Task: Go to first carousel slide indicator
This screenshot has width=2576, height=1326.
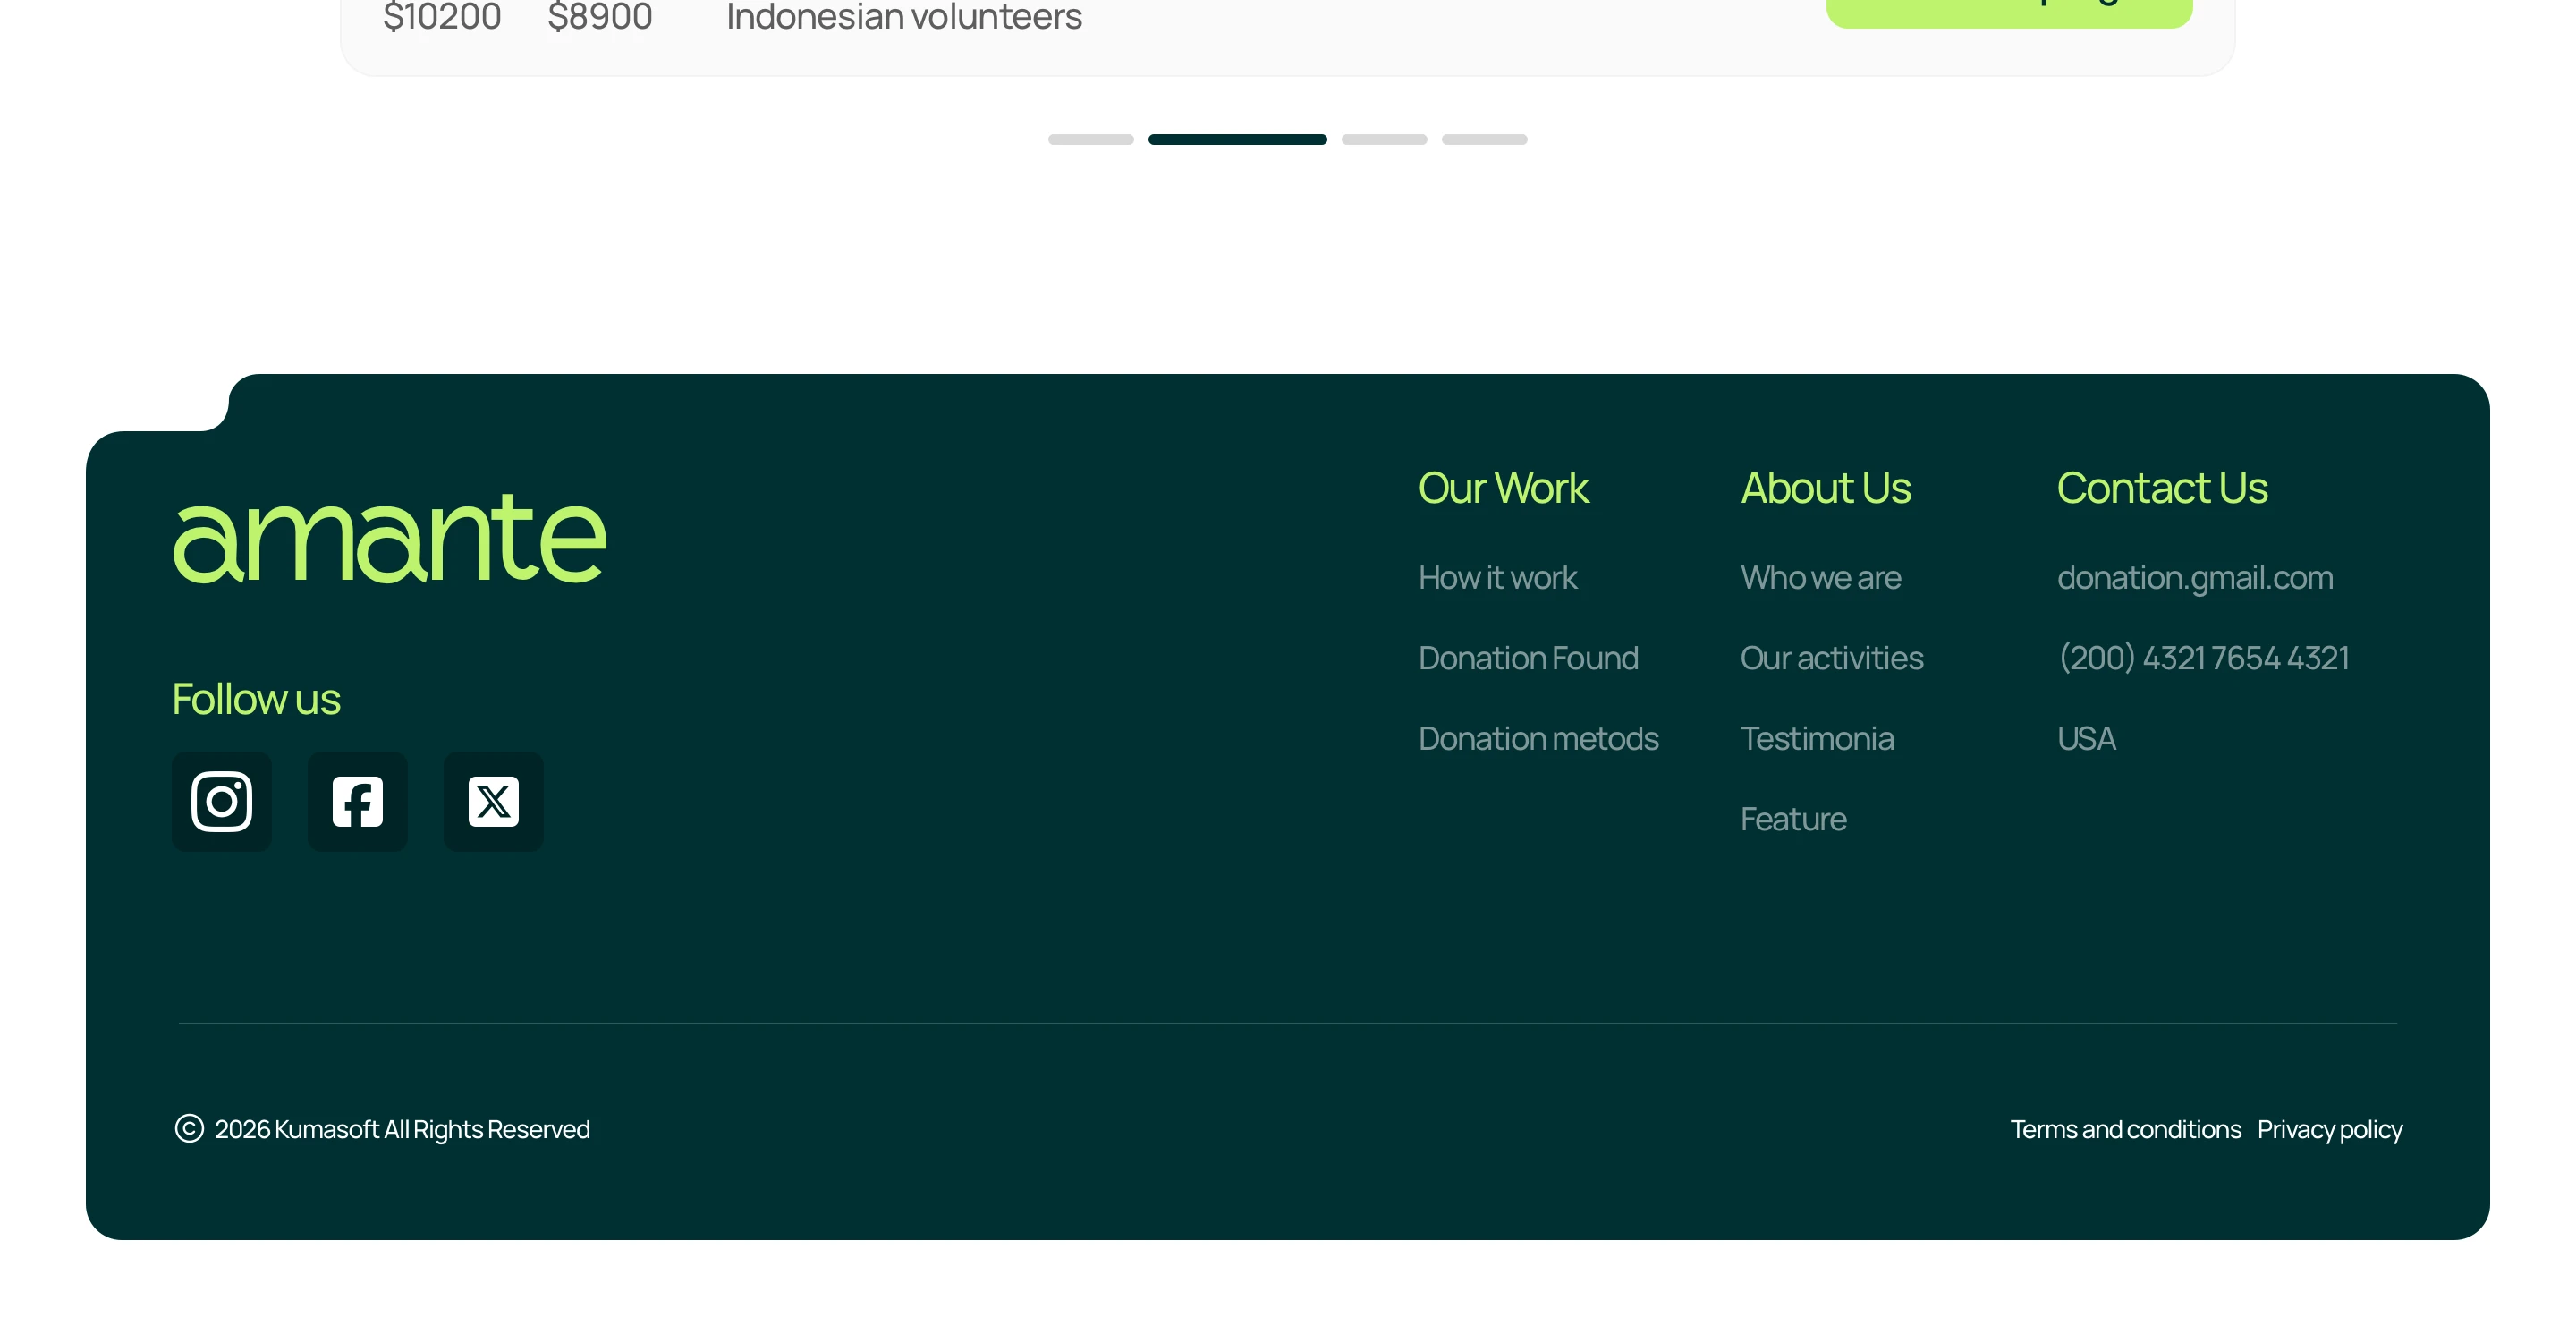Action: (1091, 140)
